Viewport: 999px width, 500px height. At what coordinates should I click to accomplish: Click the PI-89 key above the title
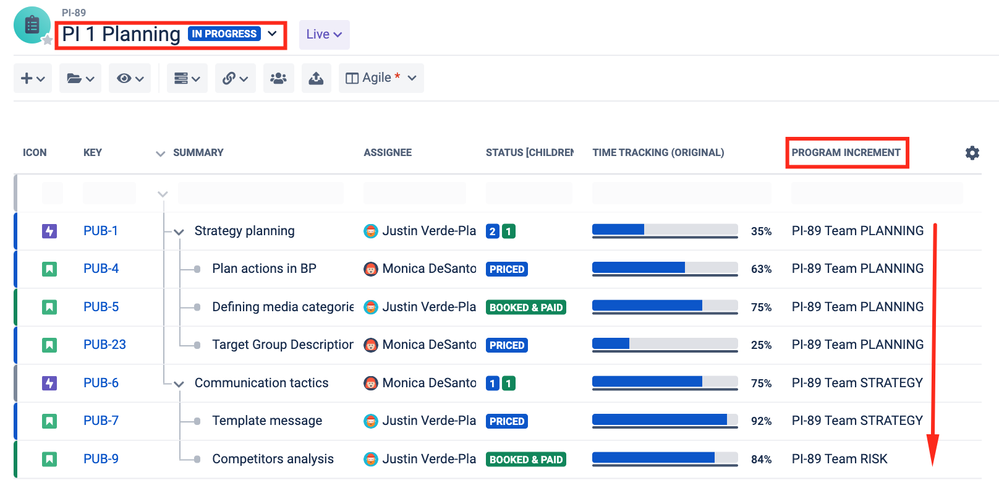click(x=73, y=12)
